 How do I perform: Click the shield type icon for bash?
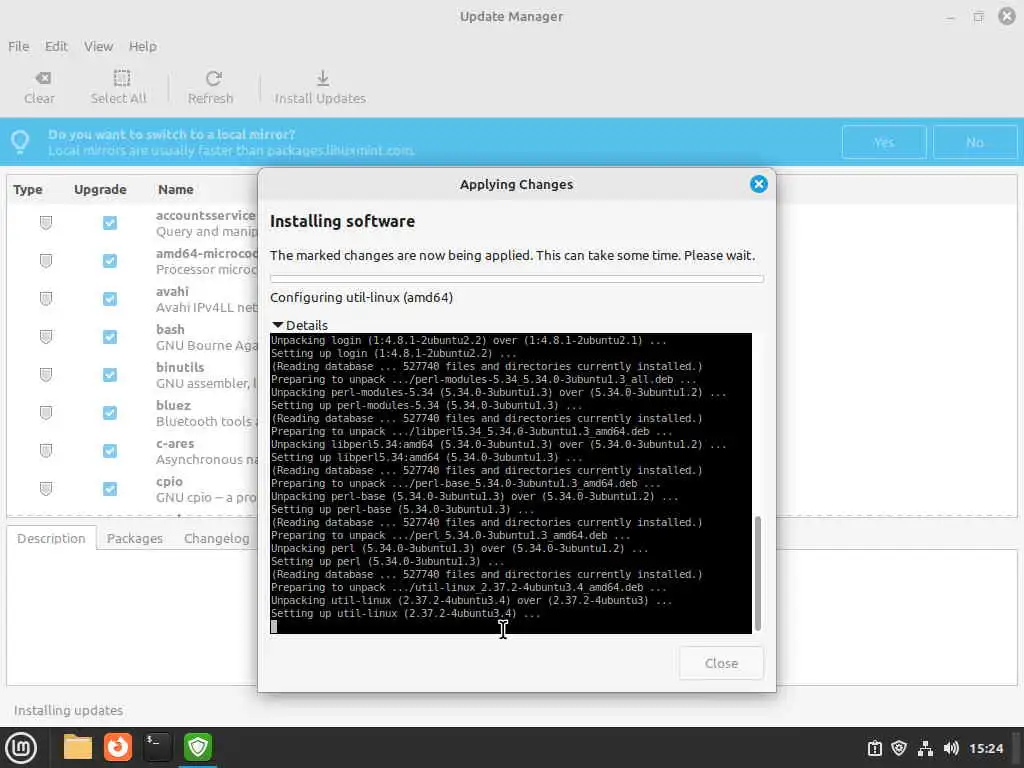[46, 337]
